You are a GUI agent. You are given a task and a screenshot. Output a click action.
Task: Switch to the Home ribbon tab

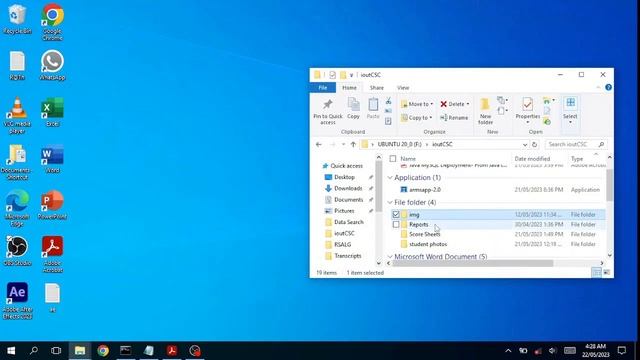pyautogui.click(x=349, y=88)
